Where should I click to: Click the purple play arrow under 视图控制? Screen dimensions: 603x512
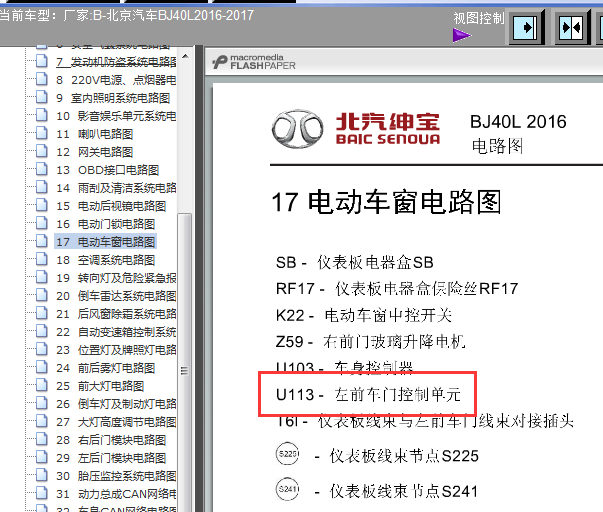click(x=461, y=36)
